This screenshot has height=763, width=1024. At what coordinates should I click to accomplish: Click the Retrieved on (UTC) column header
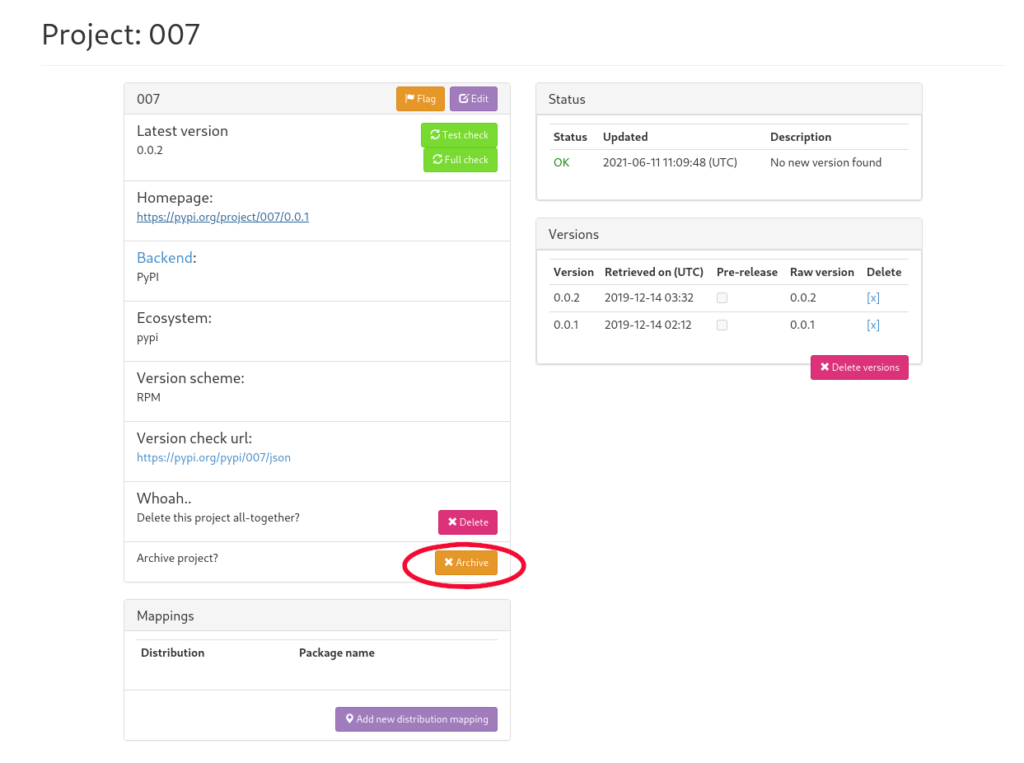[x=654, y=272]
